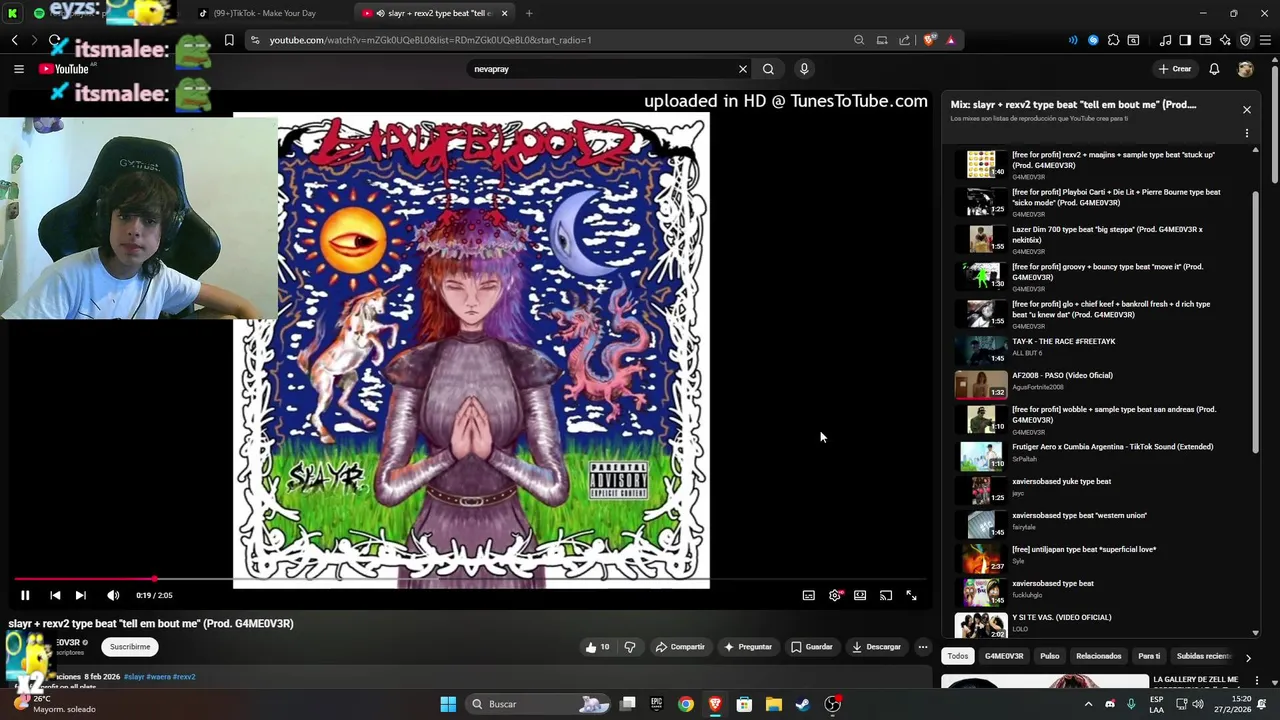Click the Suscribirme button
Screen dimensions: 1280x720
click(130, 647)
